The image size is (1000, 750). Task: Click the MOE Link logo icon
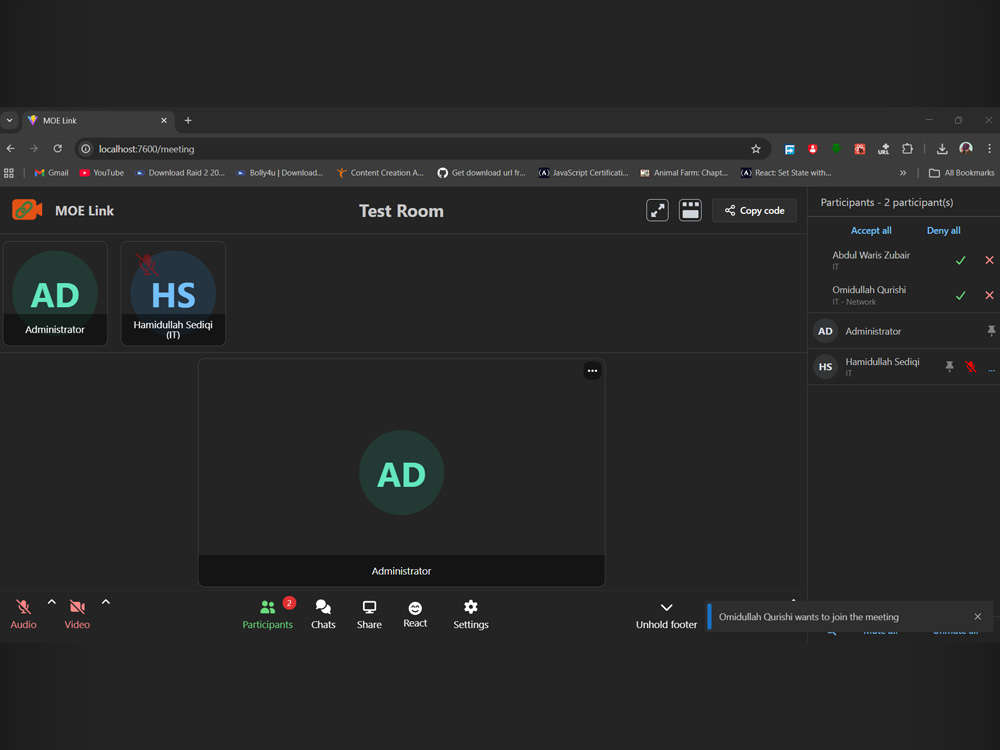[x=27, y=210]
